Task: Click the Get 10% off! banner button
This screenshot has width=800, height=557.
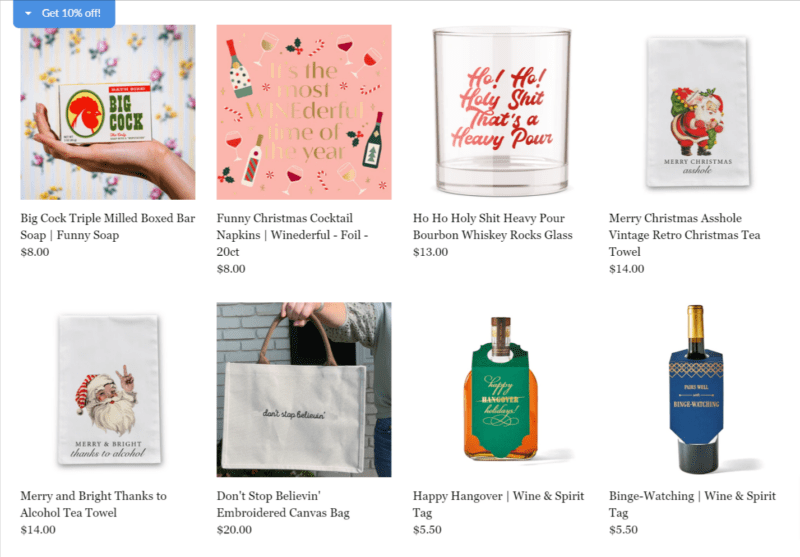Action: [64, 13]
